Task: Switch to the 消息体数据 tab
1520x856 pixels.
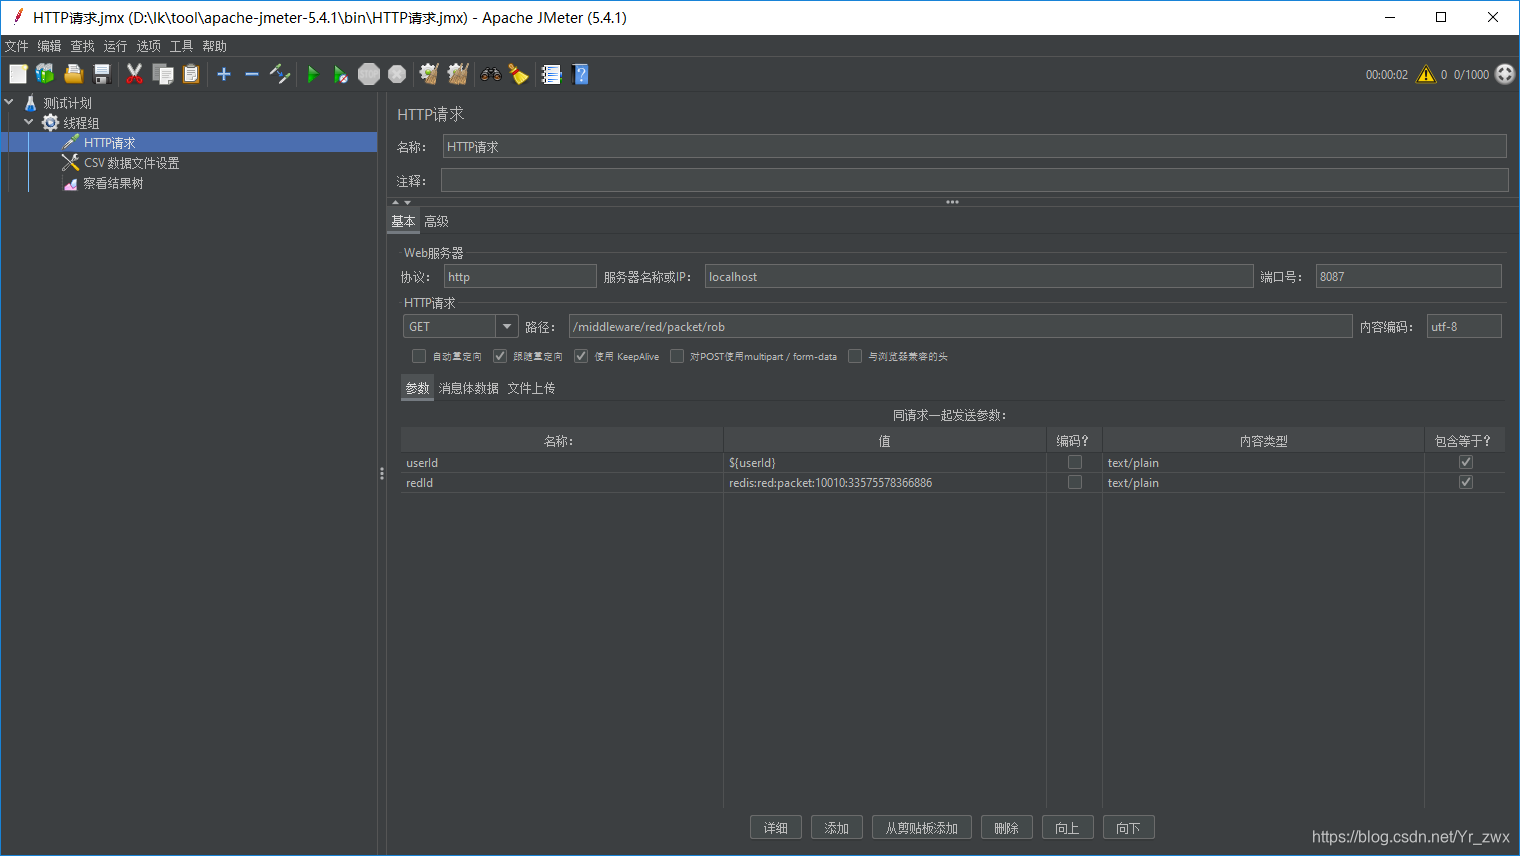Action: click(468, 388)
